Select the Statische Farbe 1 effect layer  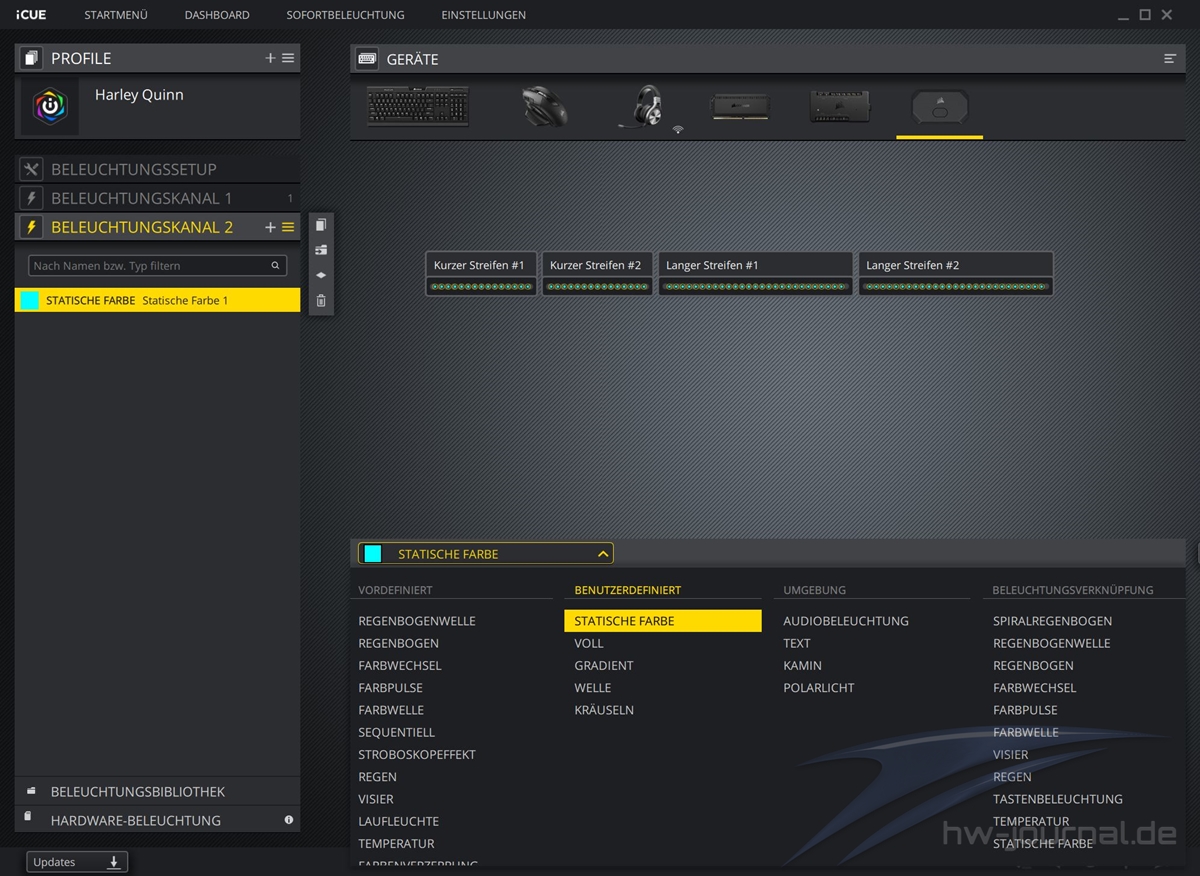click(x=158, y=300)
